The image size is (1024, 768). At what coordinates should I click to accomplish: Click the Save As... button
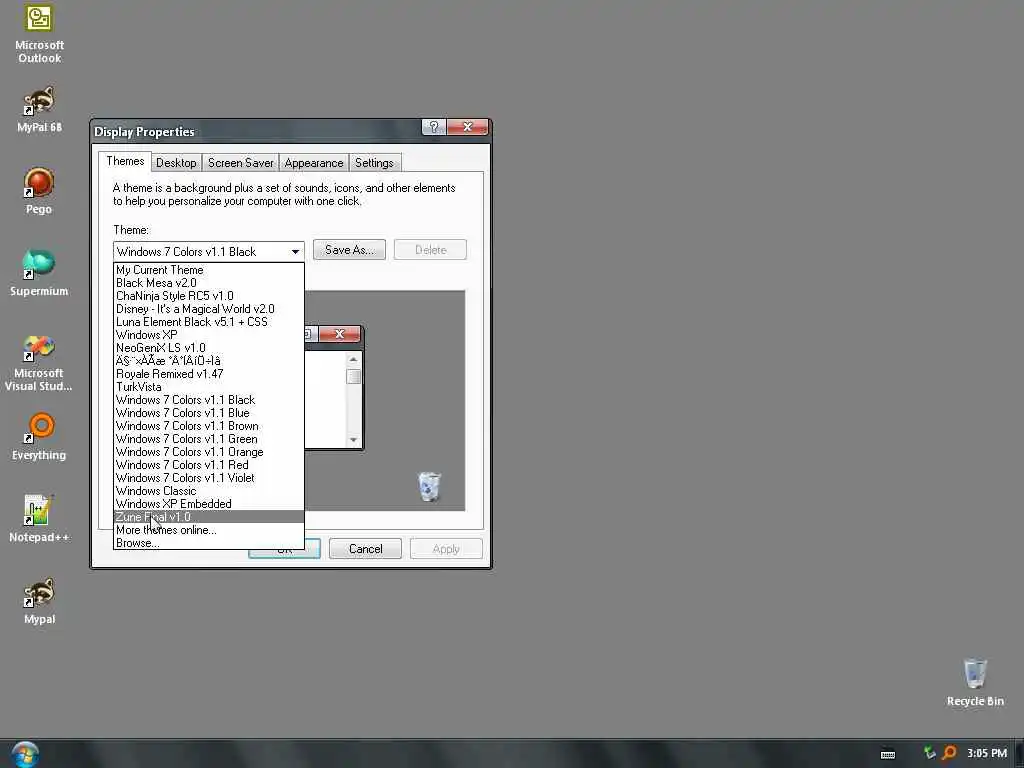[x=349, y=249]
